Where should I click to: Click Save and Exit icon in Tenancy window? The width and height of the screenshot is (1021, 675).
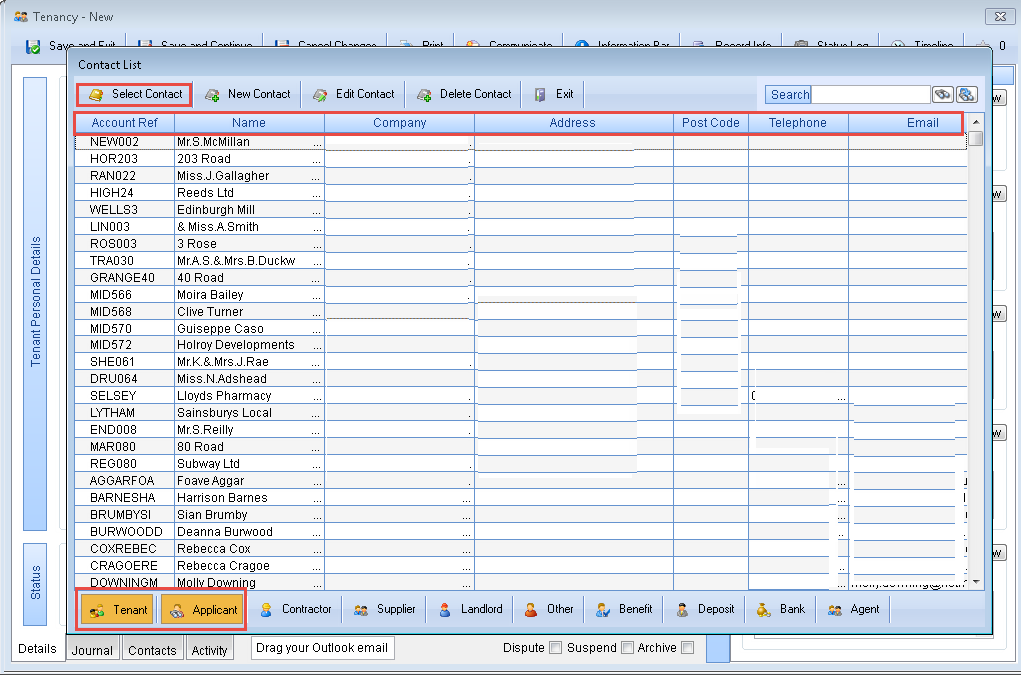[x=33, y=46]
